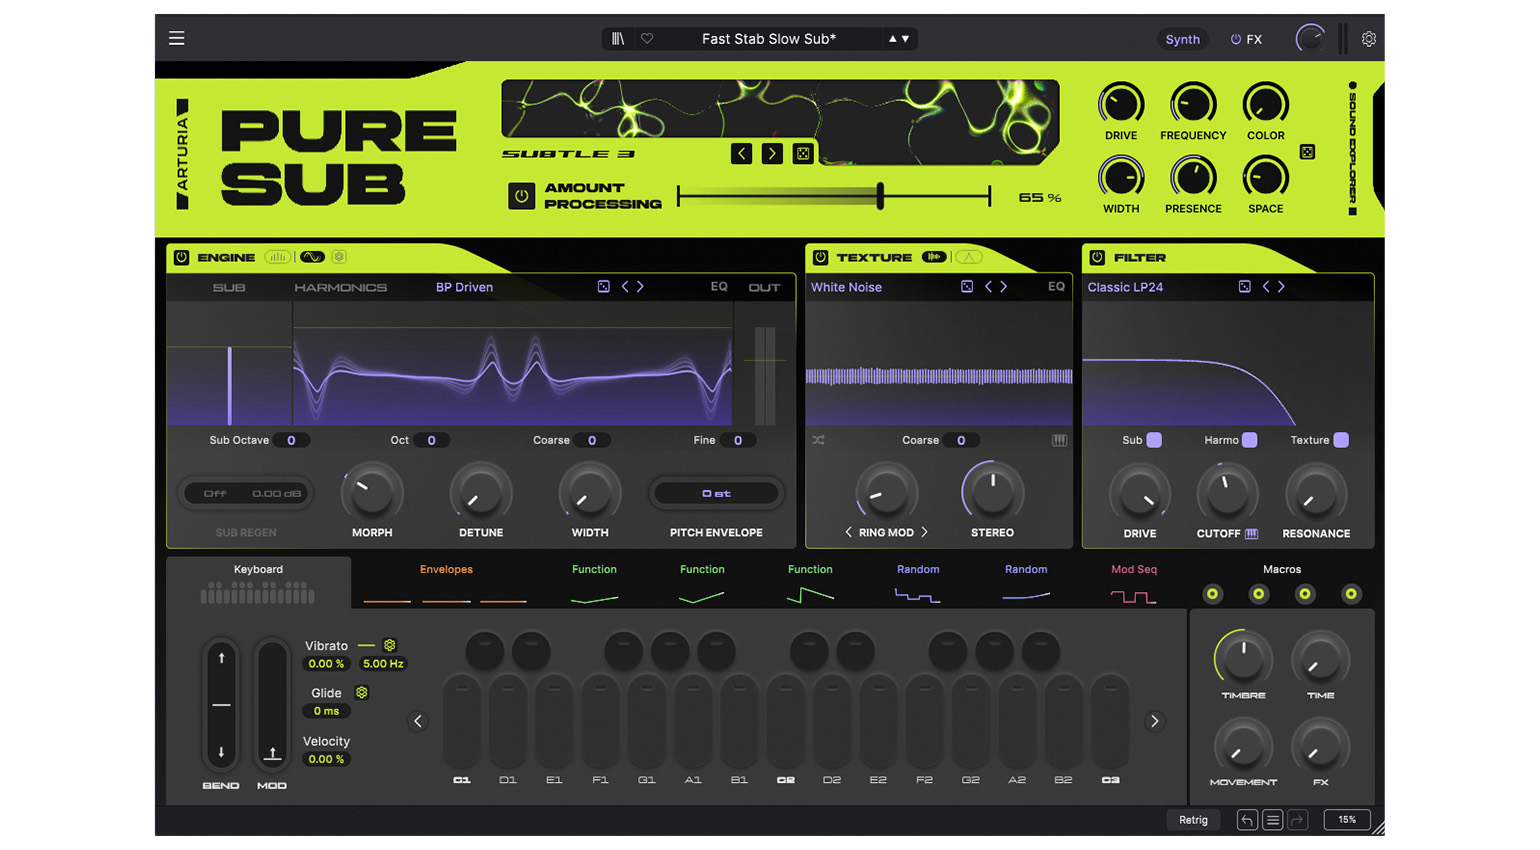Click the Pitch Envelope 0 st field
This screenshot has height=850, width=1540.
click(x=716, y=493)
